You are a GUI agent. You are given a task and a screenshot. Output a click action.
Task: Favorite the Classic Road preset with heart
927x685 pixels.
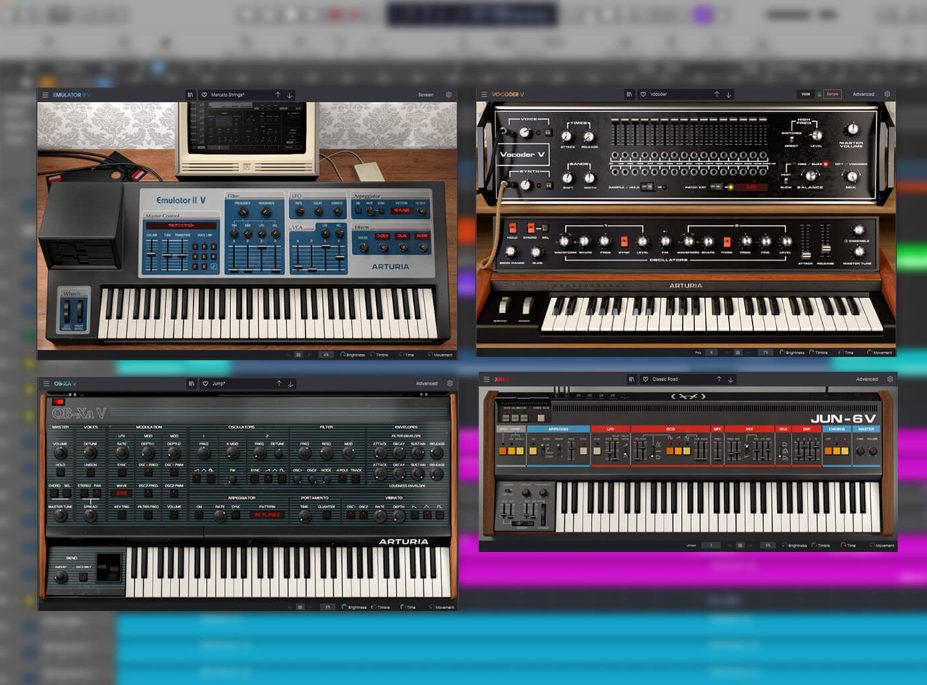point(646,379)
